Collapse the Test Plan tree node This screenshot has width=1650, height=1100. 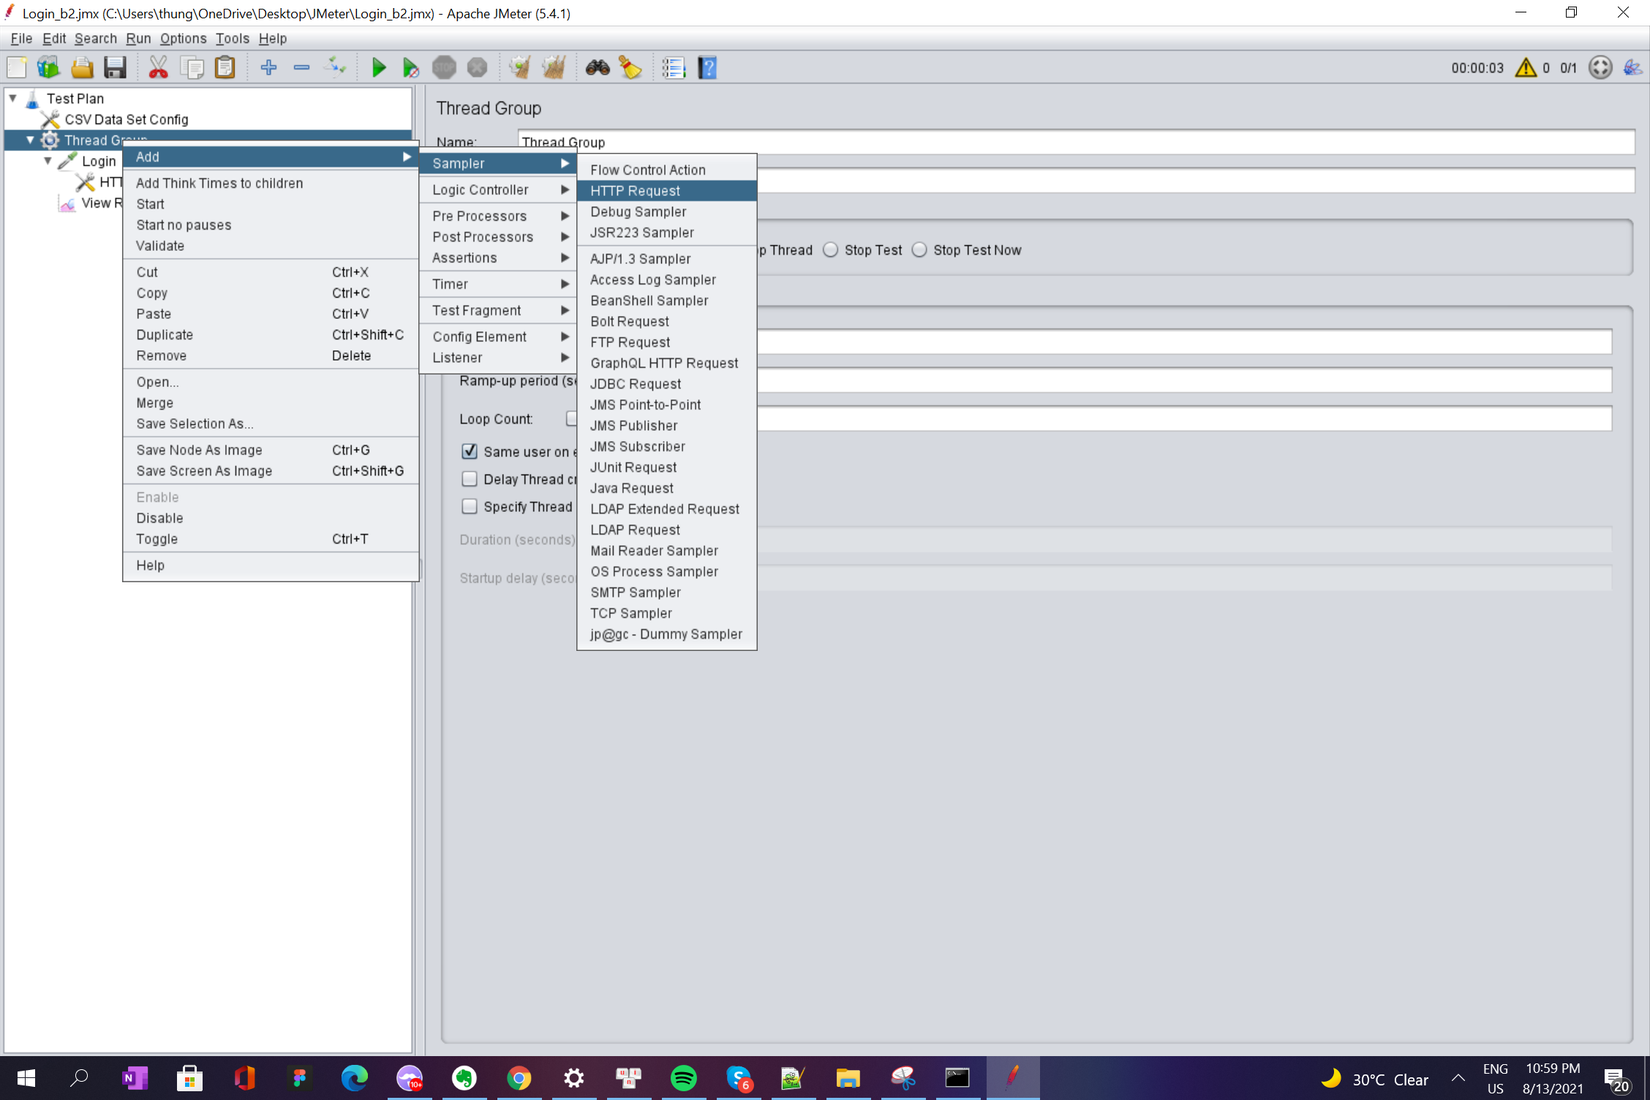pyautogui.click(x=13, y=98)
